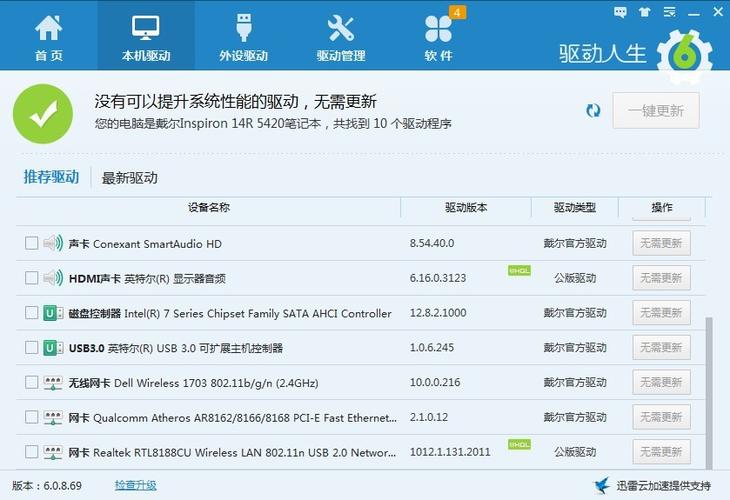Click 无需更新 button for USB3.0
Screen dimensions: 730x500
pyautogui.click(x=661, y=347)
